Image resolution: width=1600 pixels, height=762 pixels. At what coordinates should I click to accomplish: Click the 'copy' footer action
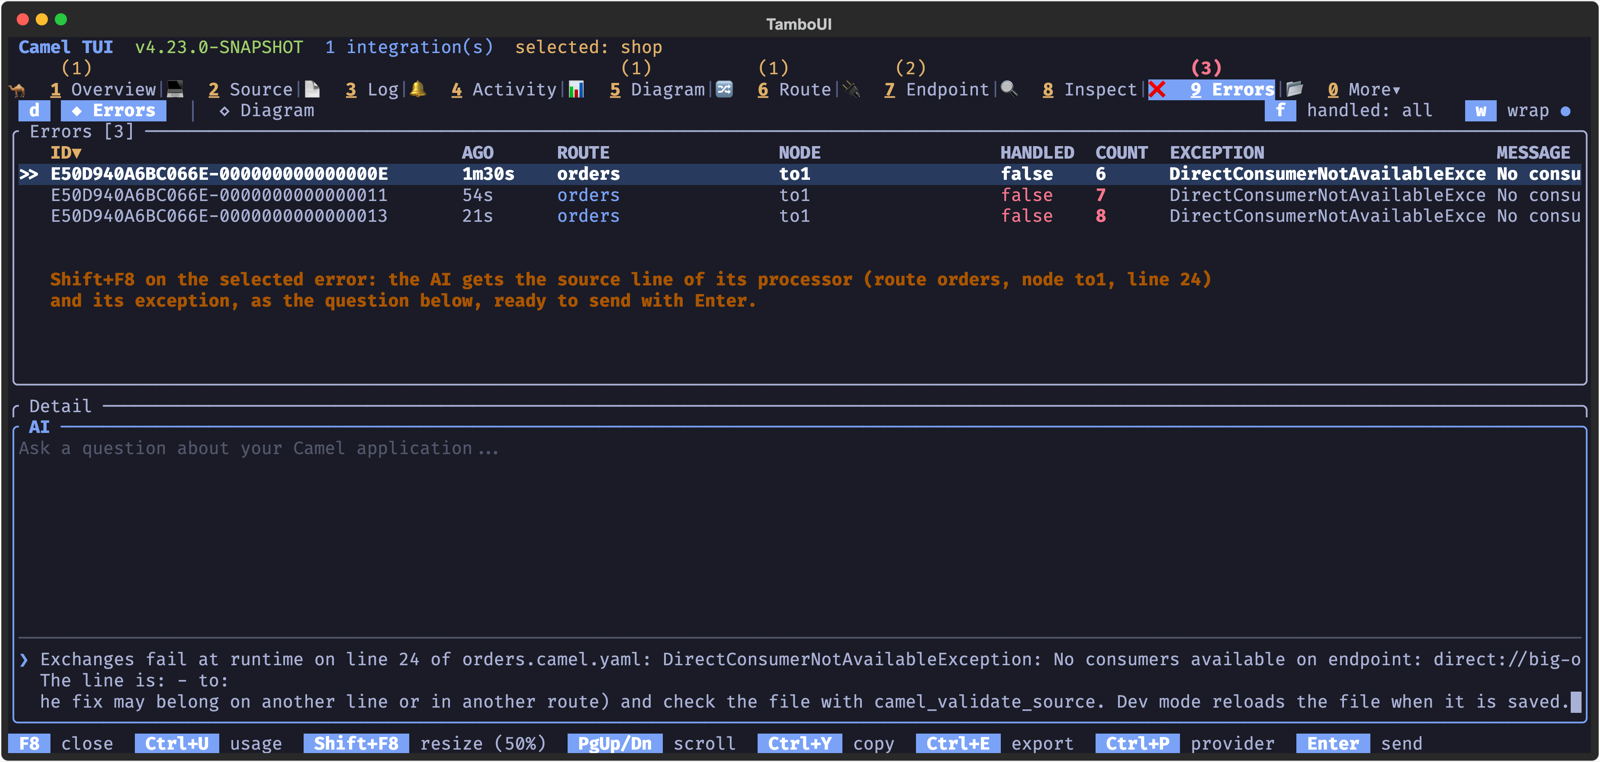874,744
